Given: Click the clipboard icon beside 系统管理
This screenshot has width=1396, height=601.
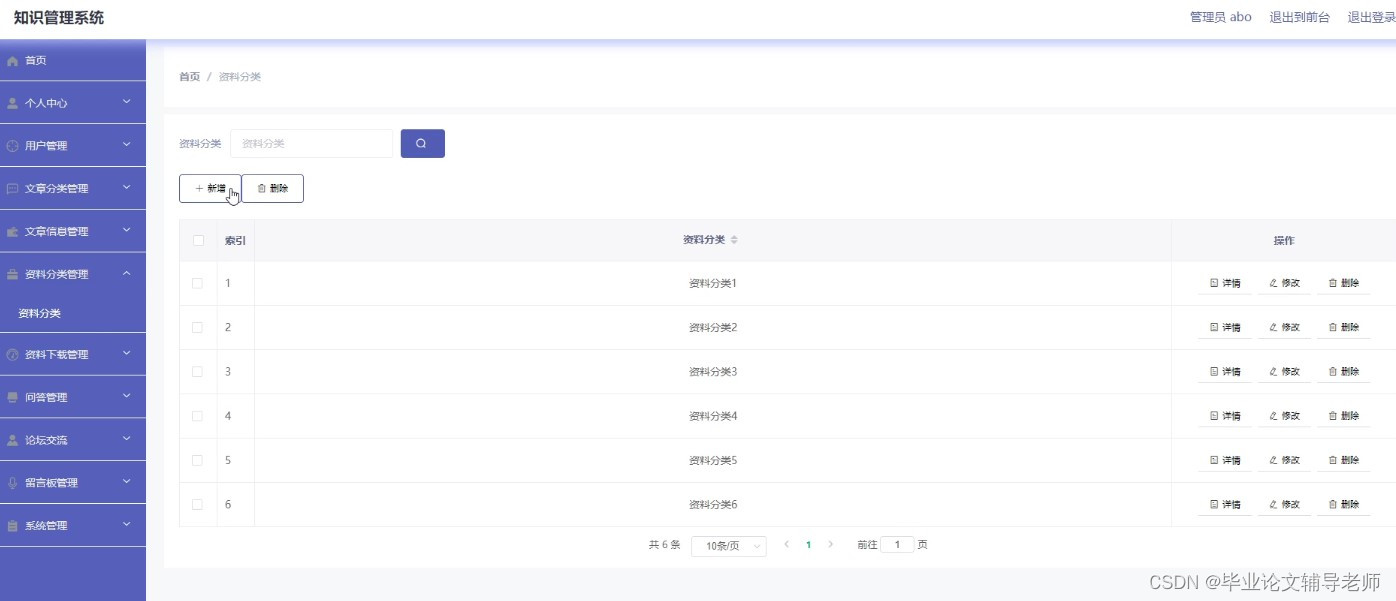Looking at the screenshot, I should point(12,525).
